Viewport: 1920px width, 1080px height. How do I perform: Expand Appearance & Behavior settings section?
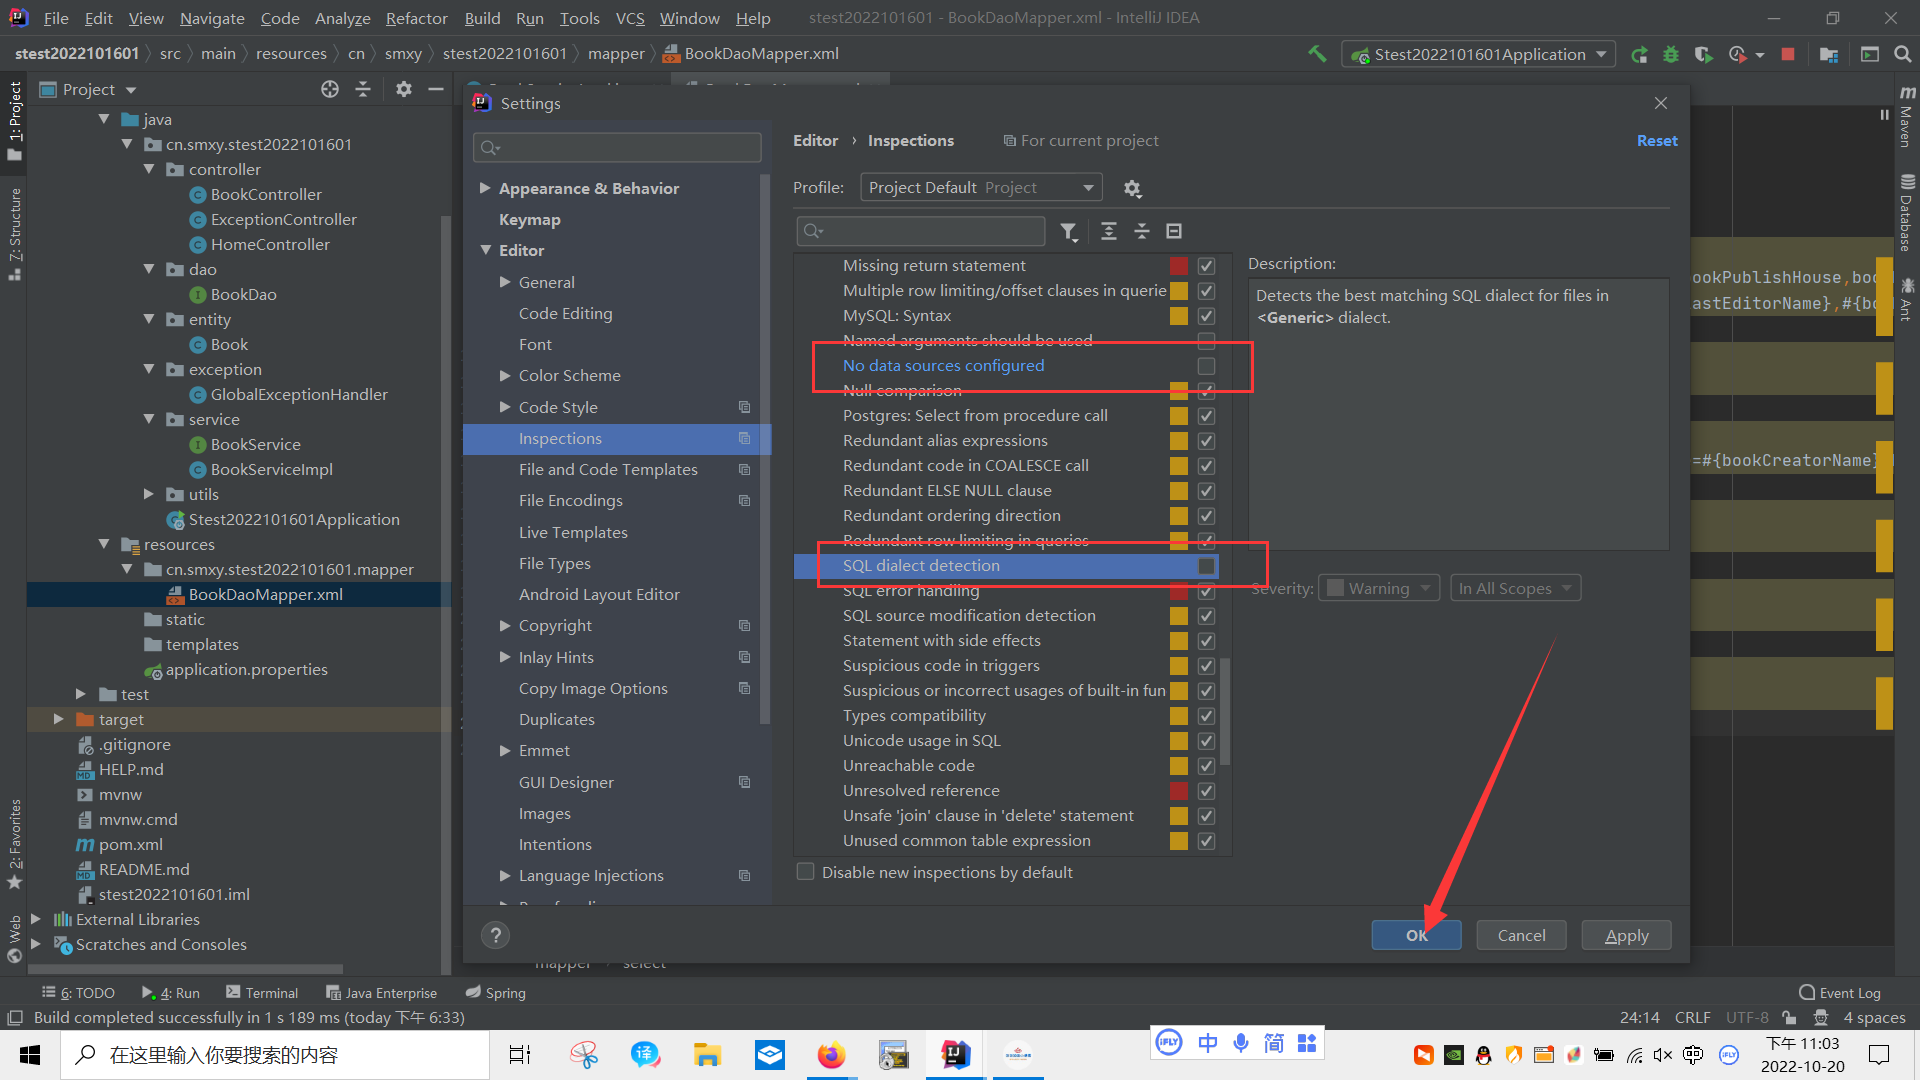tap(485, 188)
